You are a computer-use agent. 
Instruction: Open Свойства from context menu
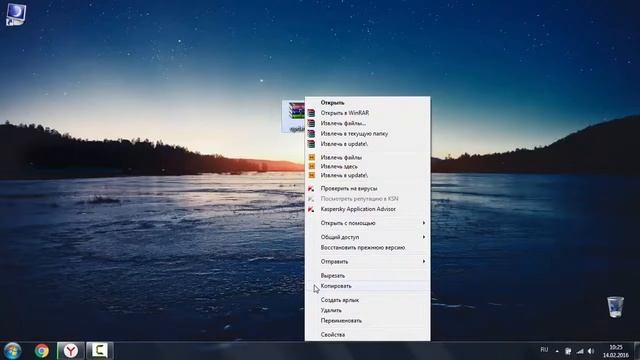[x=367, y=334]
